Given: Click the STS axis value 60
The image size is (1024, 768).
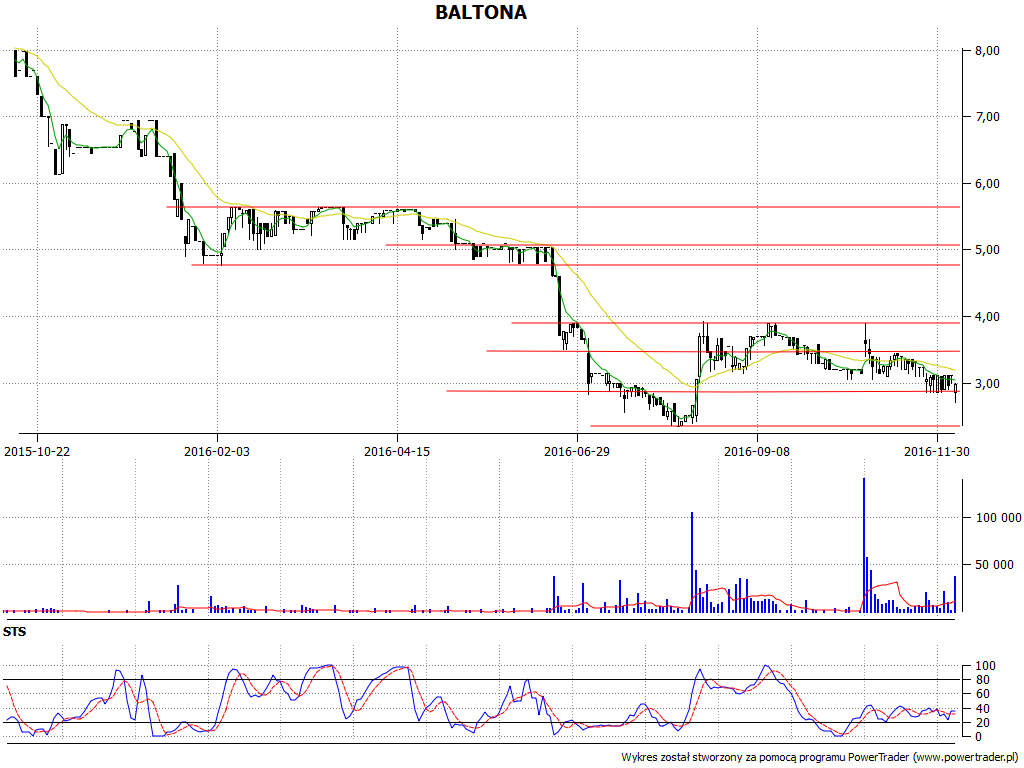Looking at the screenshot, I should pyautogui.click(x=982, y=694).
